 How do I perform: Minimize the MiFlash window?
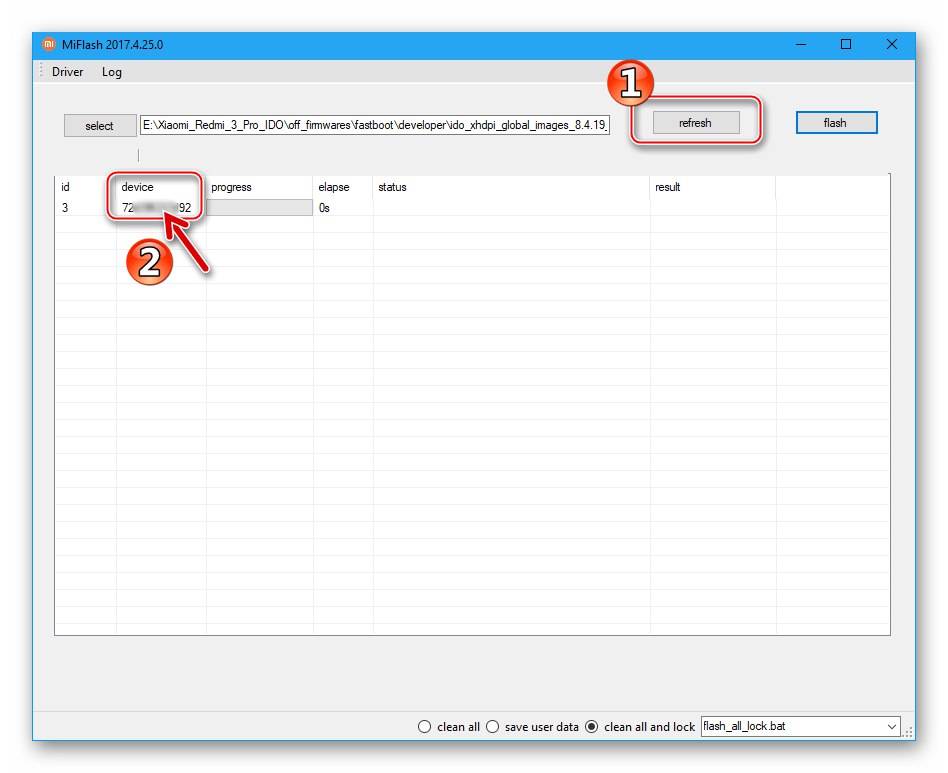[x=801, y=45]
